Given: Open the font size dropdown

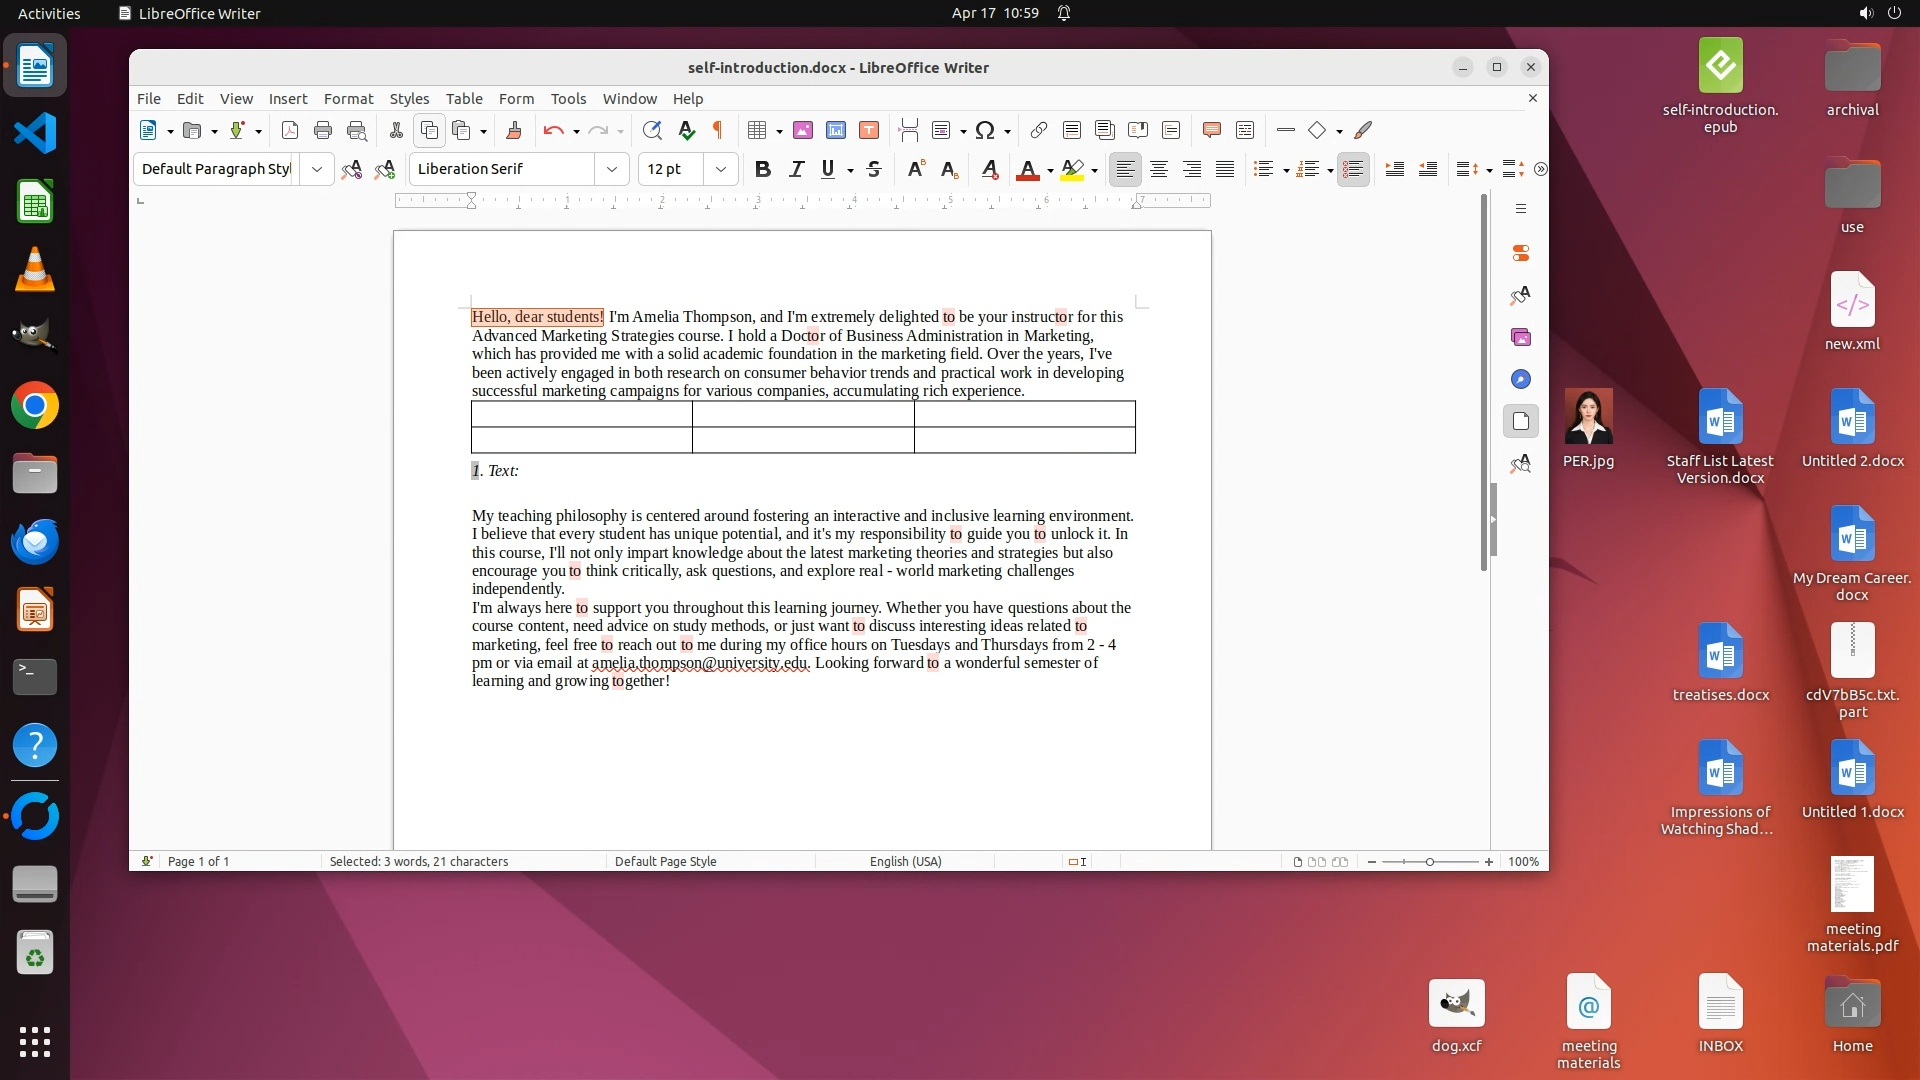Looking at the screenshot, I should point(720,169).
